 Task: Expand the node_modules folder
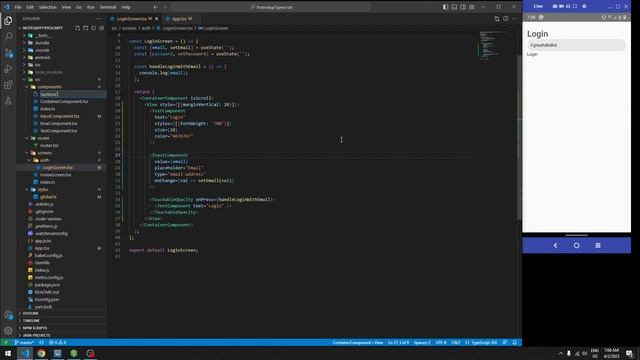pyautogui.click(x=49, y=72)
